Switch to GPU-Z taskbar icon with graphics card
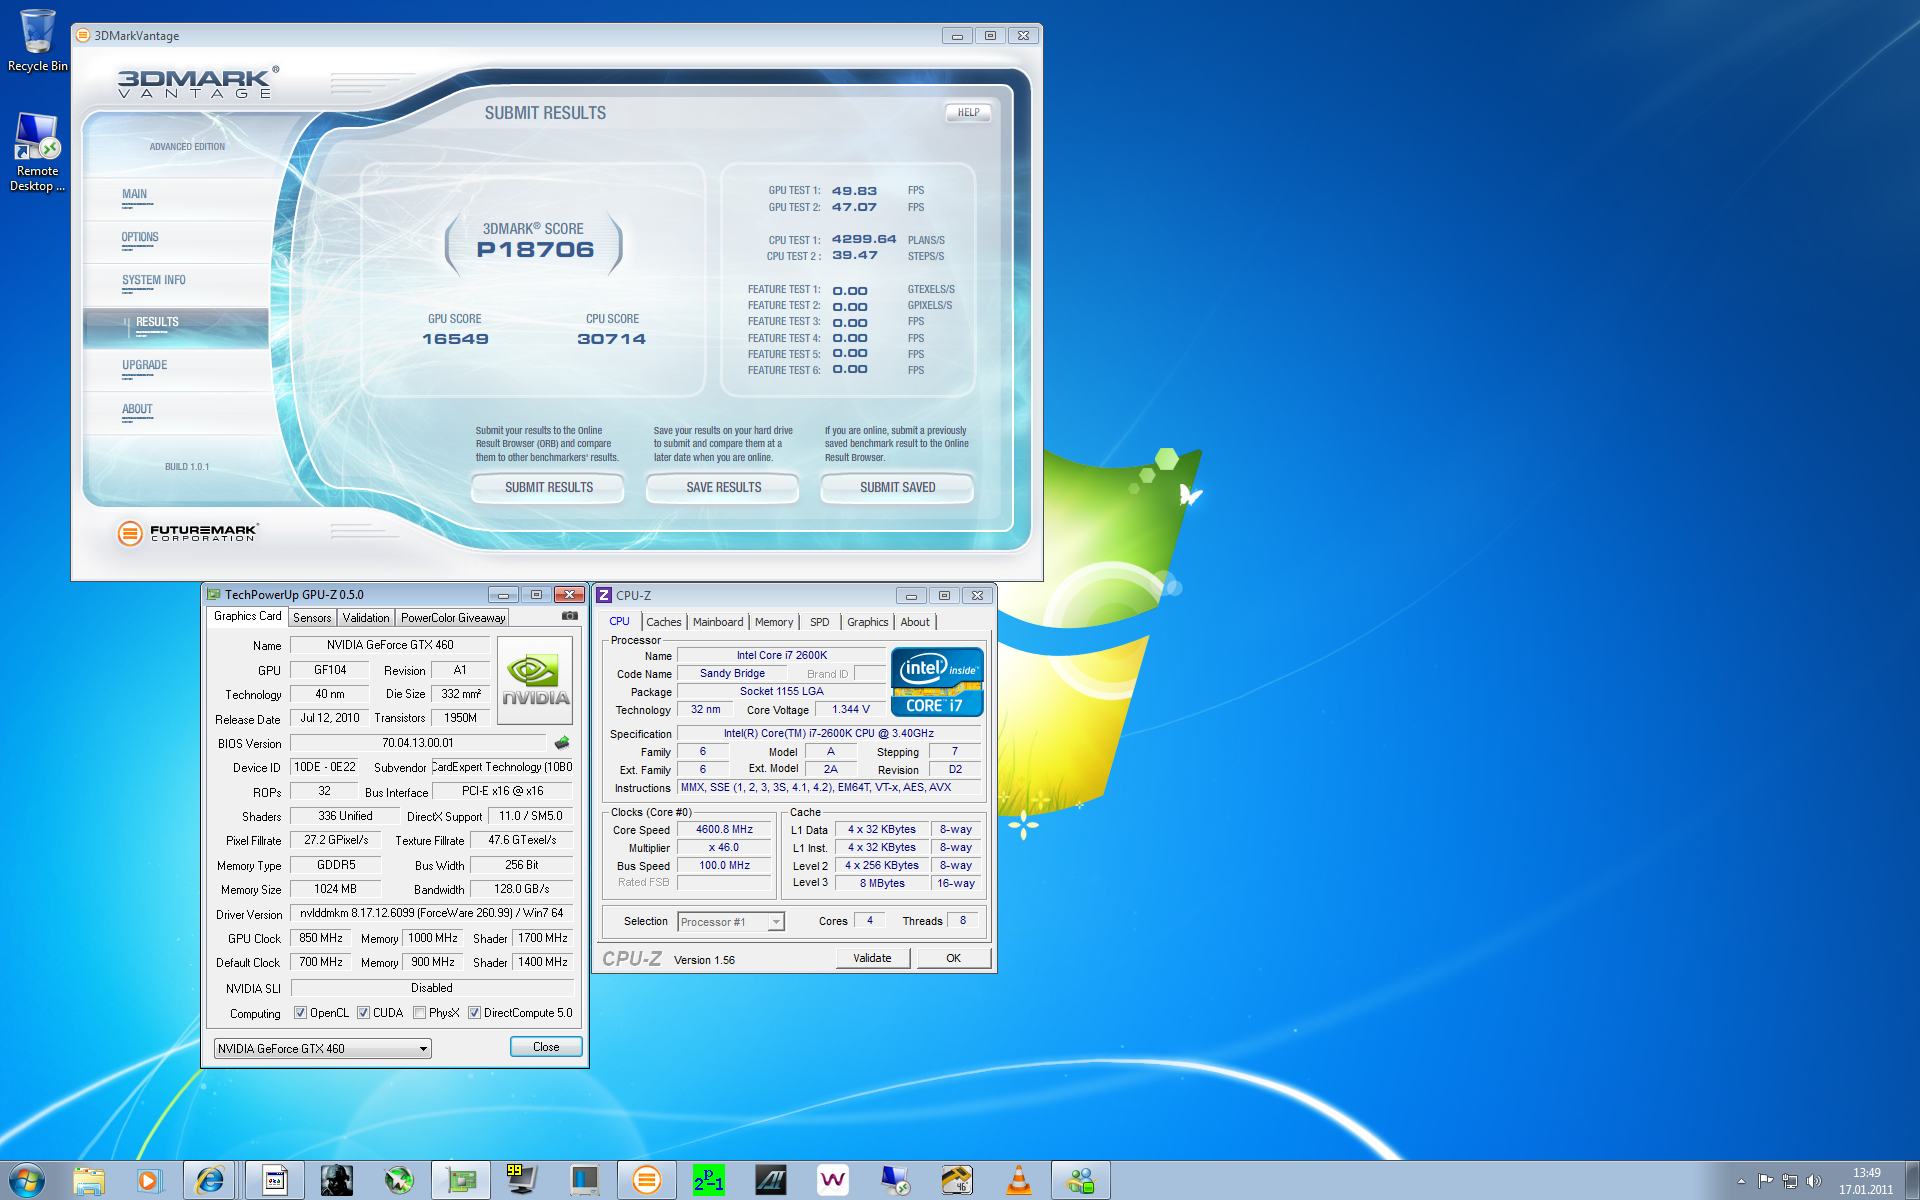This screenshot has width=1920, height=1200. [x=461, y=1181]
